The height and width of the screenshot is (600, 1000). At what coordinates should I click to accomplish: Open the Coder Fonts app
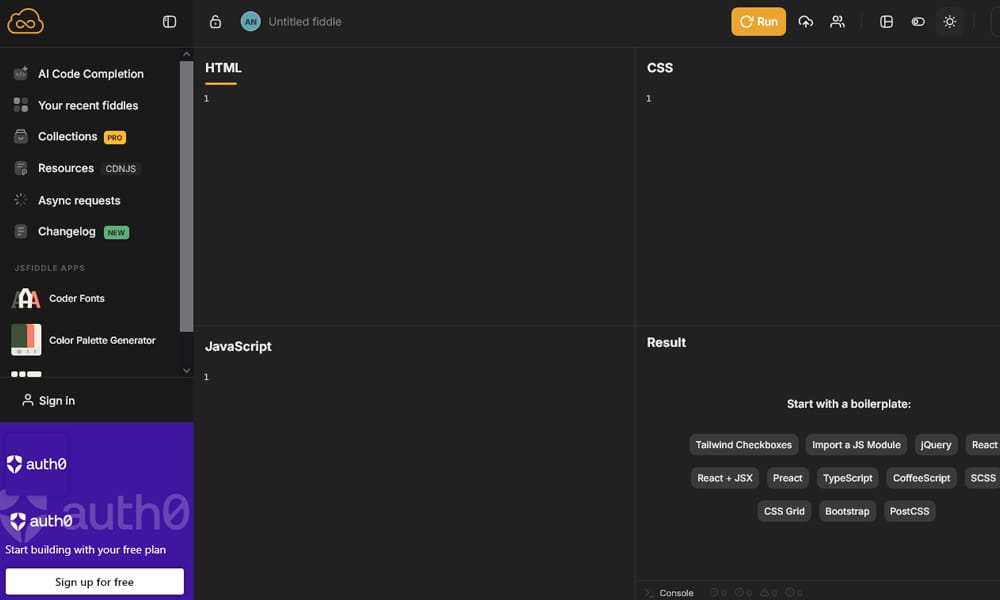(77, 298)
